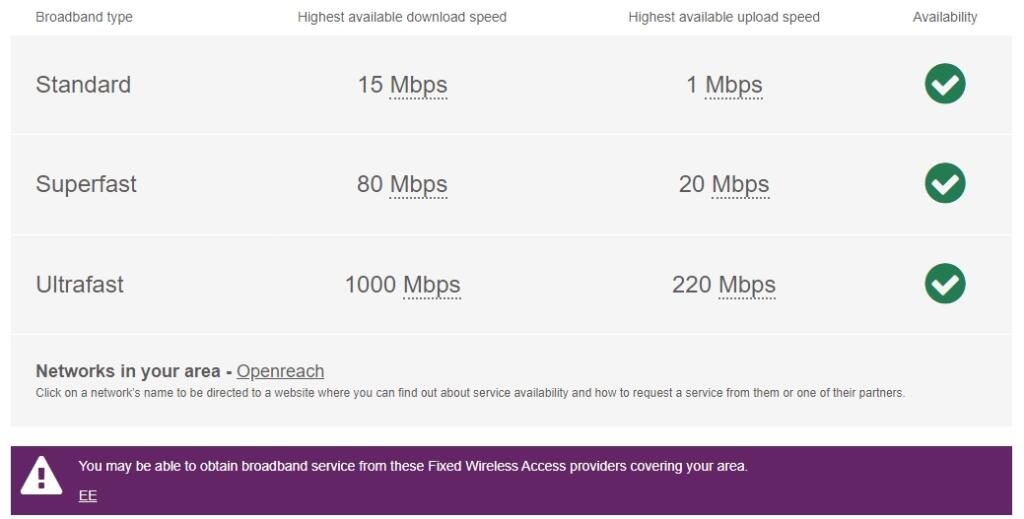This screenshot has height=519, width=1024.
Task: Click the Ultrafast availability green checkmark icon
Action: [945, 284]
